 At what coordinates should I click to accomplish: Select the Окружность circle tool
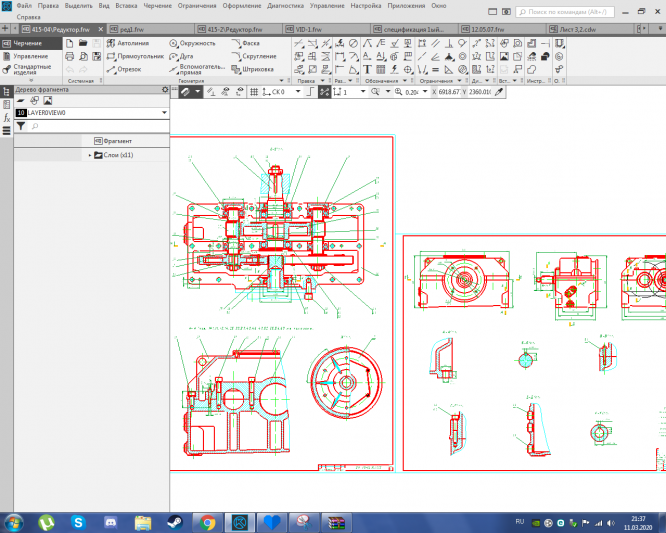pyautogui.click(x=196, y=44)
